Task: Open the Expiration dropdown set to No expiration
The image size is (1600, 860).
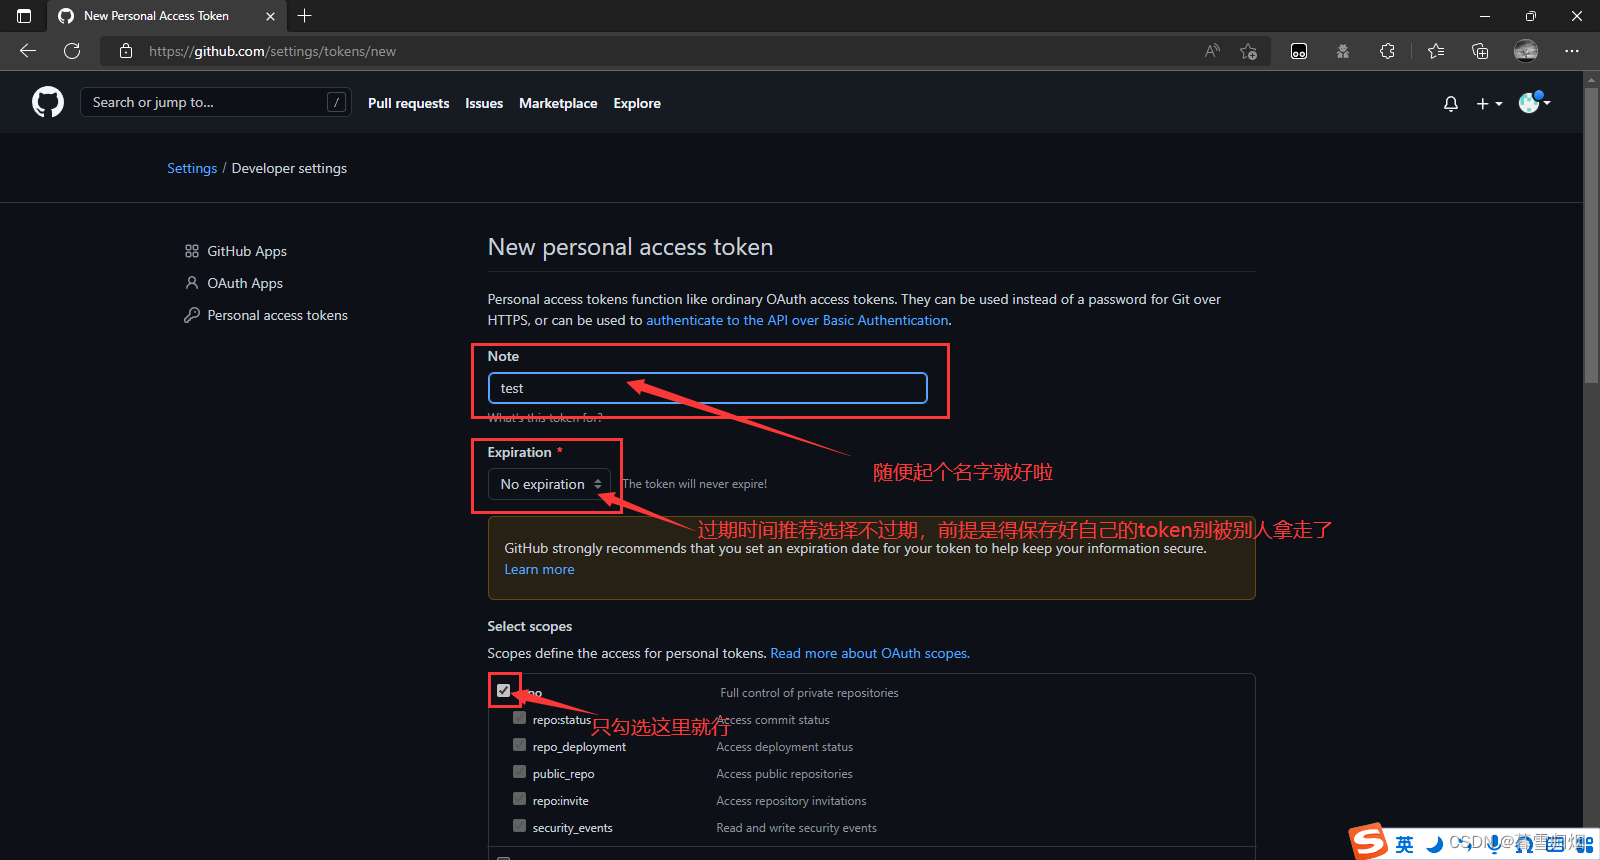Action: (549, 484)
